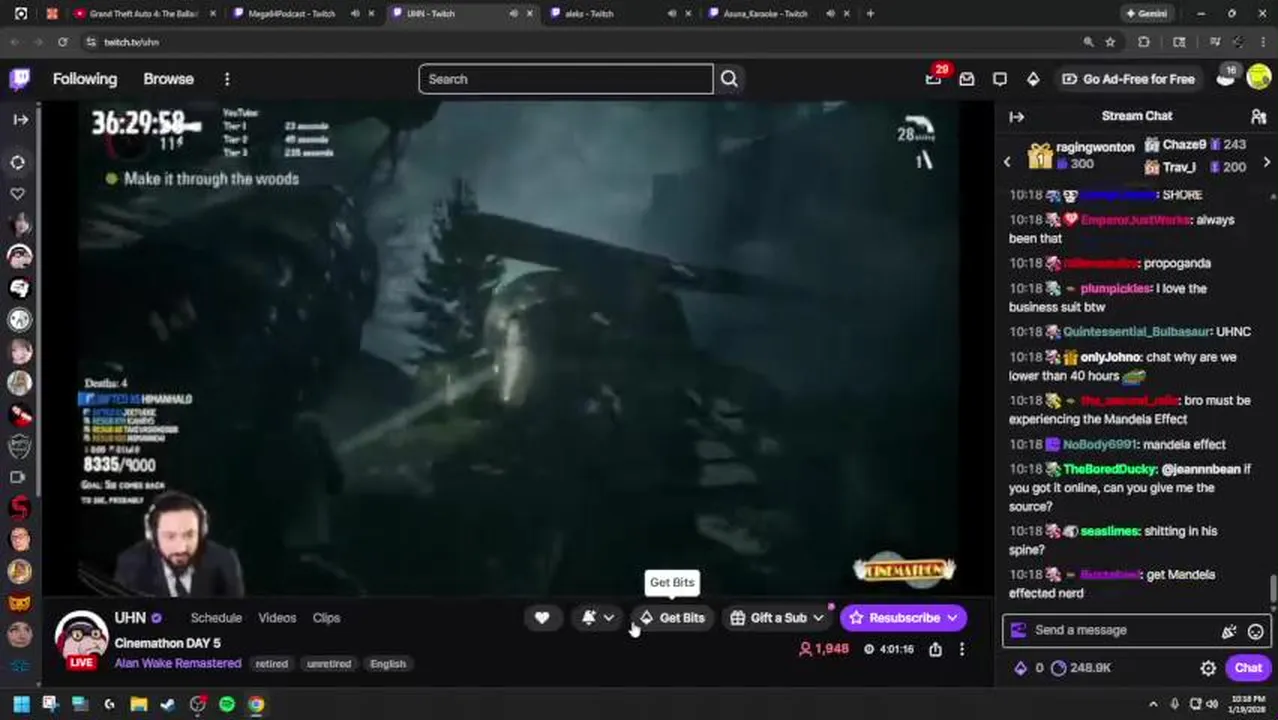Open the Gift a Sub dropdown

(x=777, y=618)
